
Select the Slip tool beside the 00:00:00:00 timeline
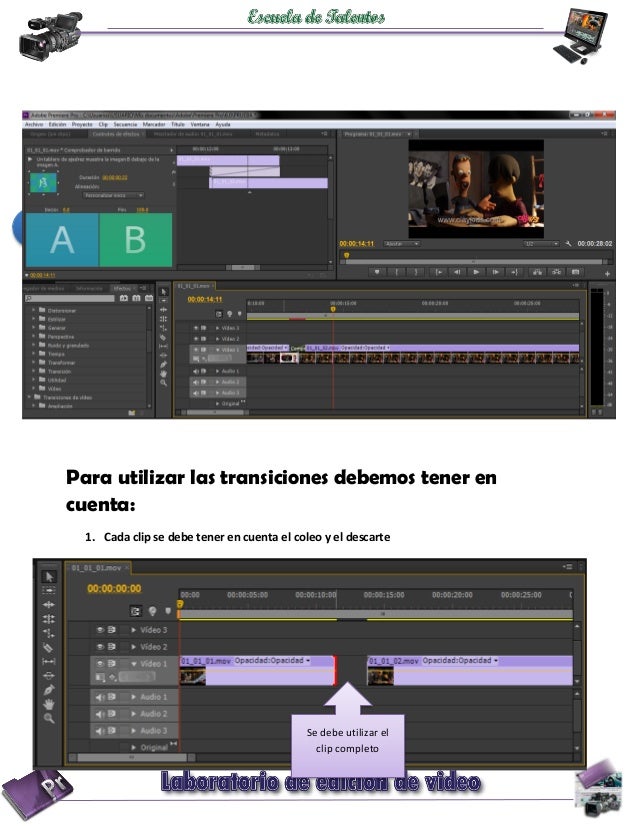point(49,661)
